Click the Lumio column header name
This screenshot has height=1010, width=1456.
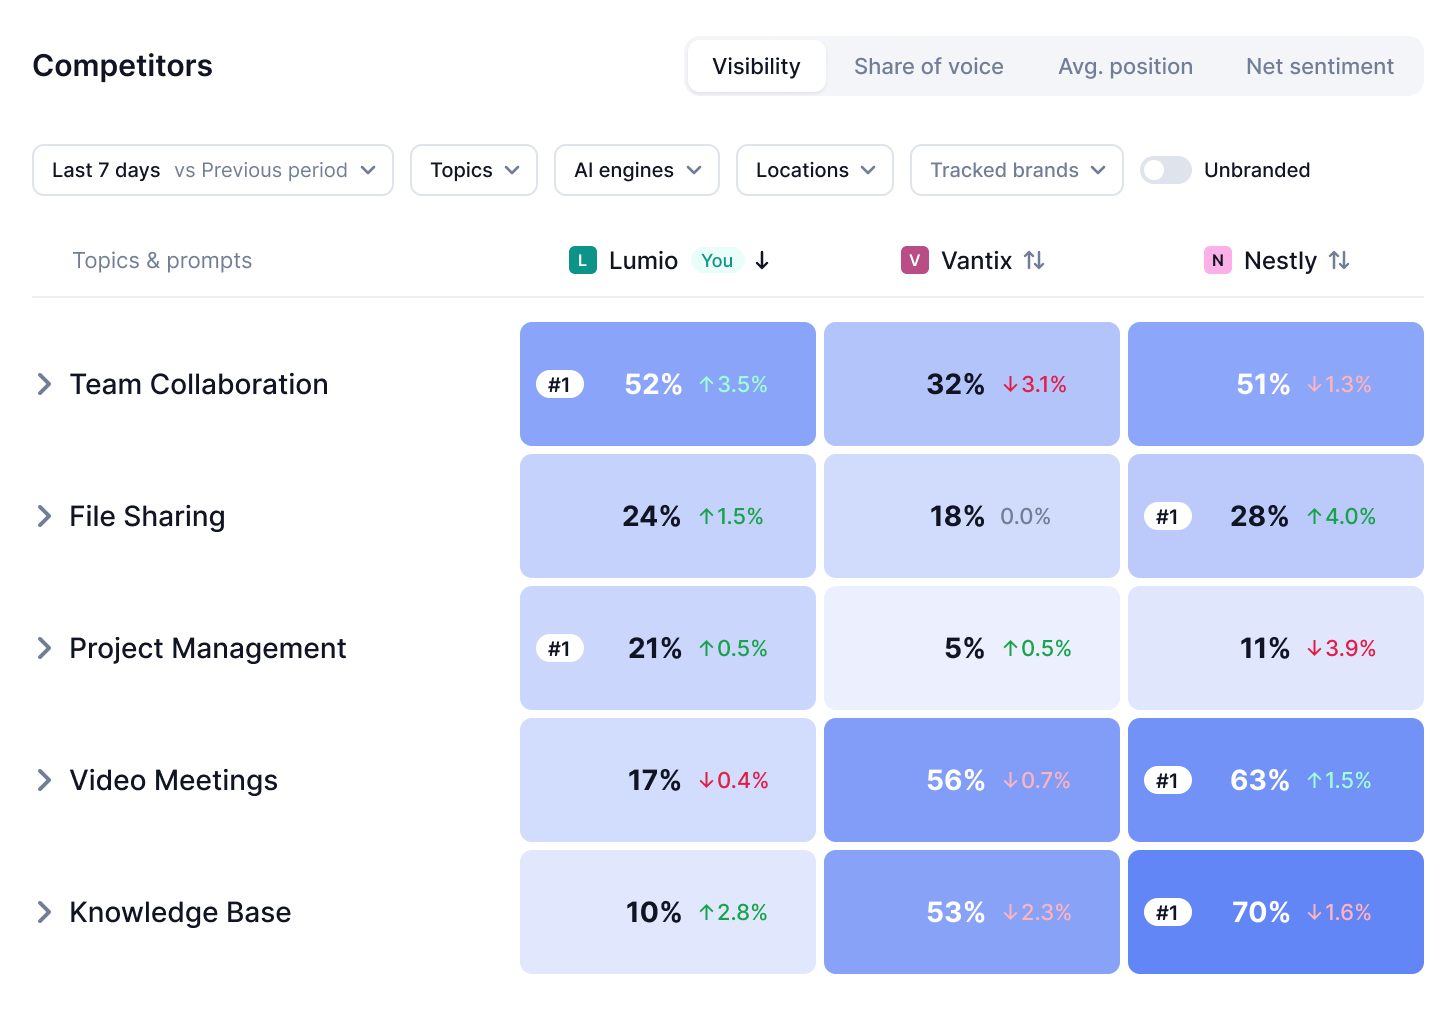point(644,260)
